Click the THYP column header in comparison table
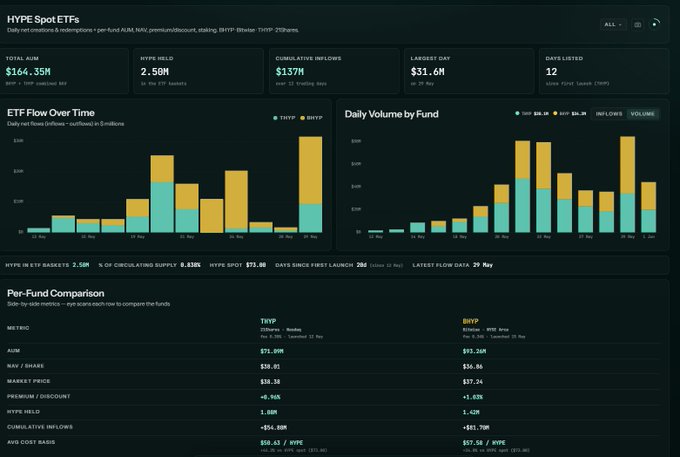This screenshot has height=457, width=680. pos(268,321)
